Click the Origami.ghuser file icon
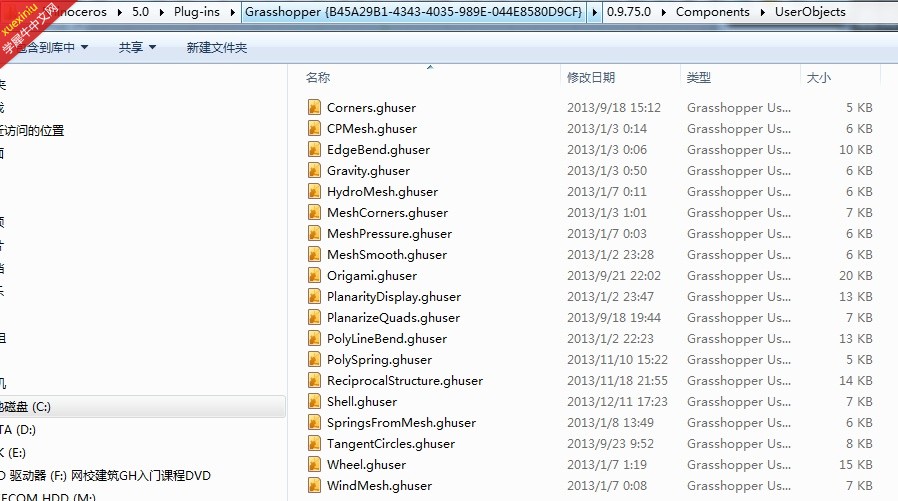Image resolution: width=898 pixels, height=501 pixels. [314, 275]
